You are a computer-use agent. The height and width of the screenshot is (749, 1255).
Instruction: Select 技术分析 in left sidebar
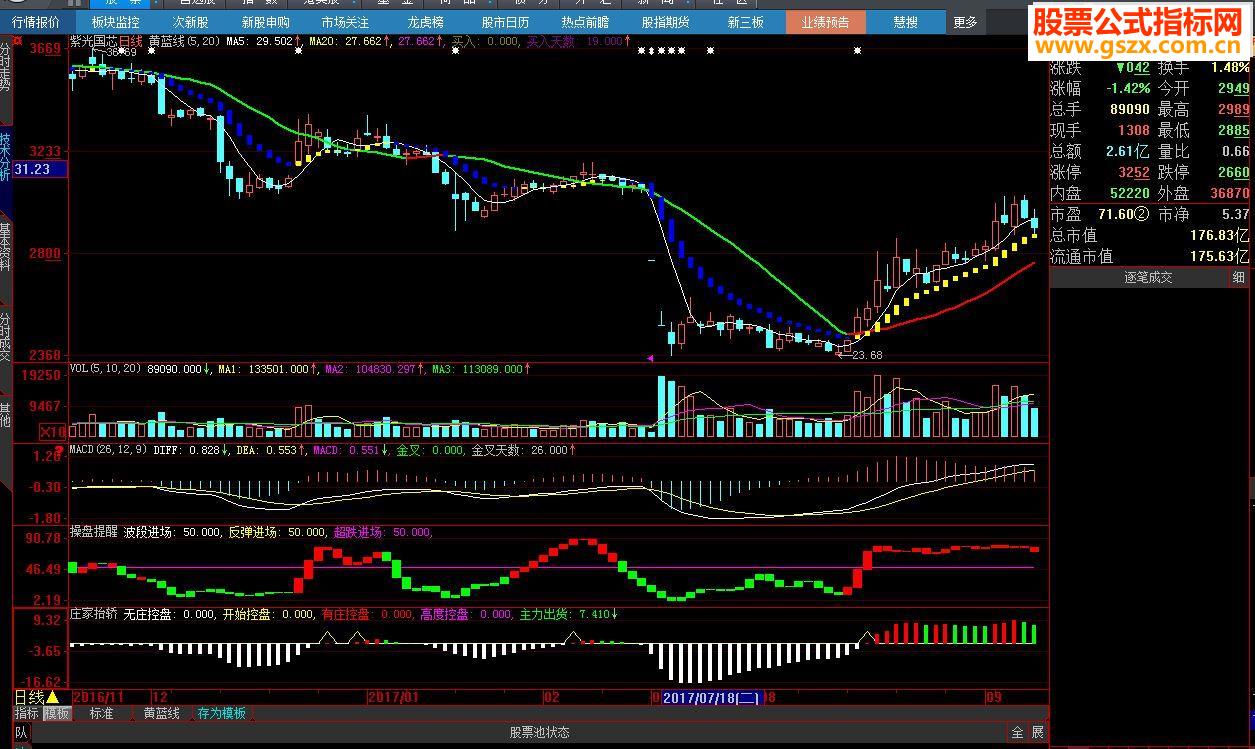(6, 157)
